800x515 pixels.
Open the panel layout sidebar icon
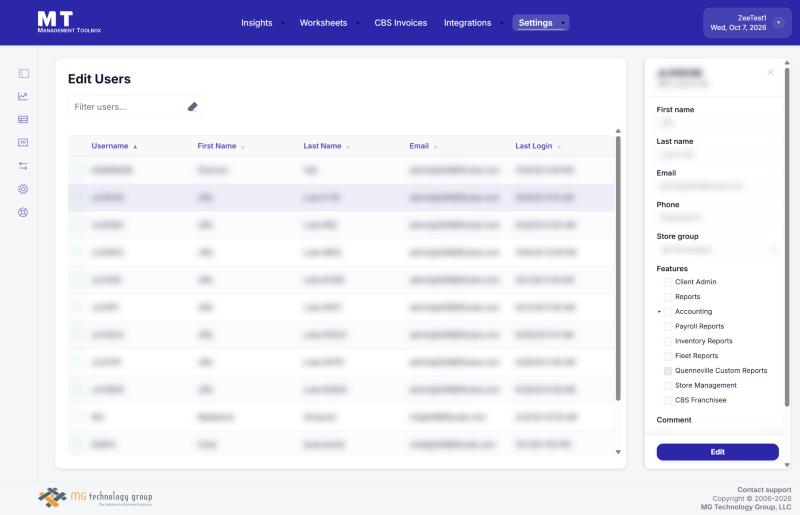23,73
